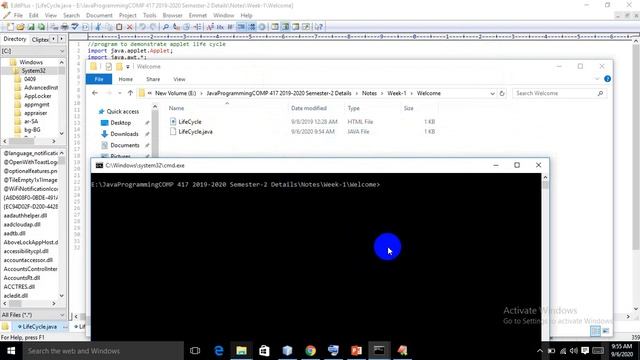Click the red X Delete icon in toolbar

point(129,27)
